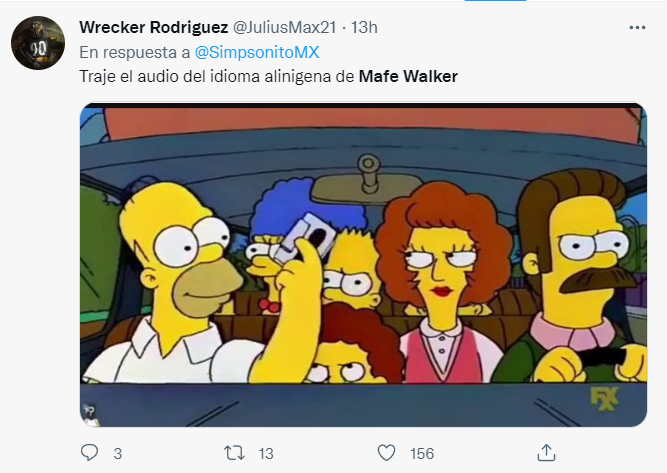View the 3 replies count
Screen dimensions: 667x473
[118, 454]
